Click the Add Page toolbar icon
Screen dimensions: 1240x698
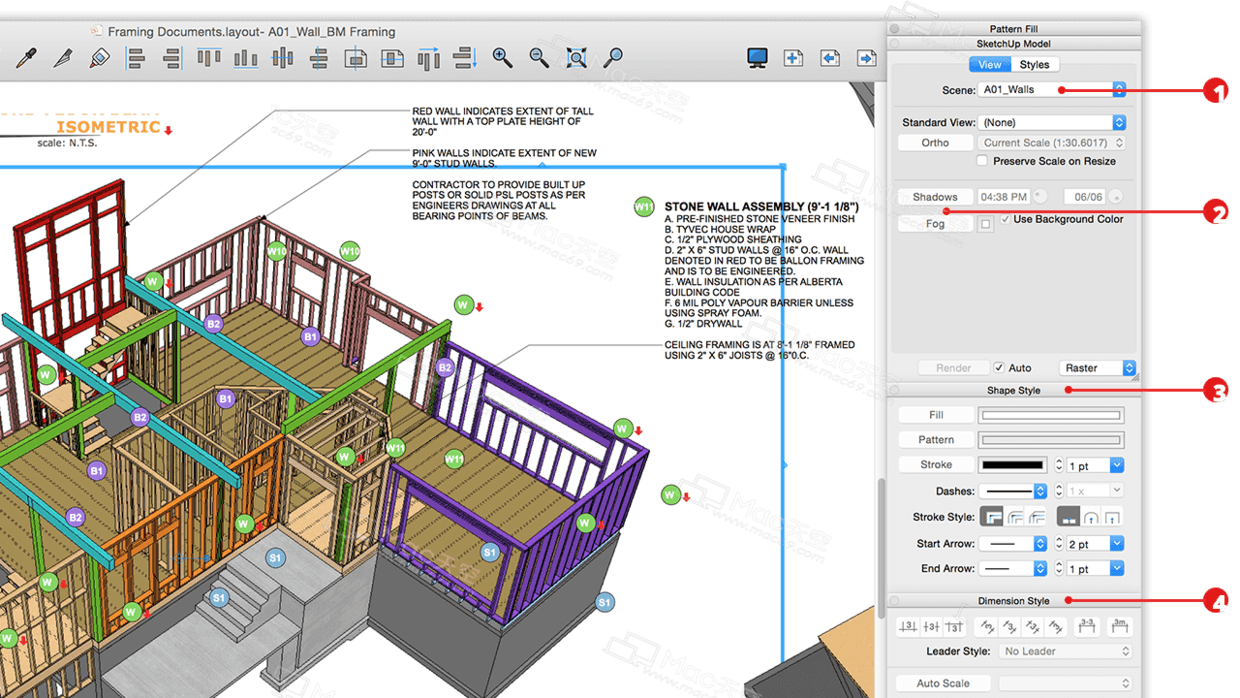pos(793,58)
